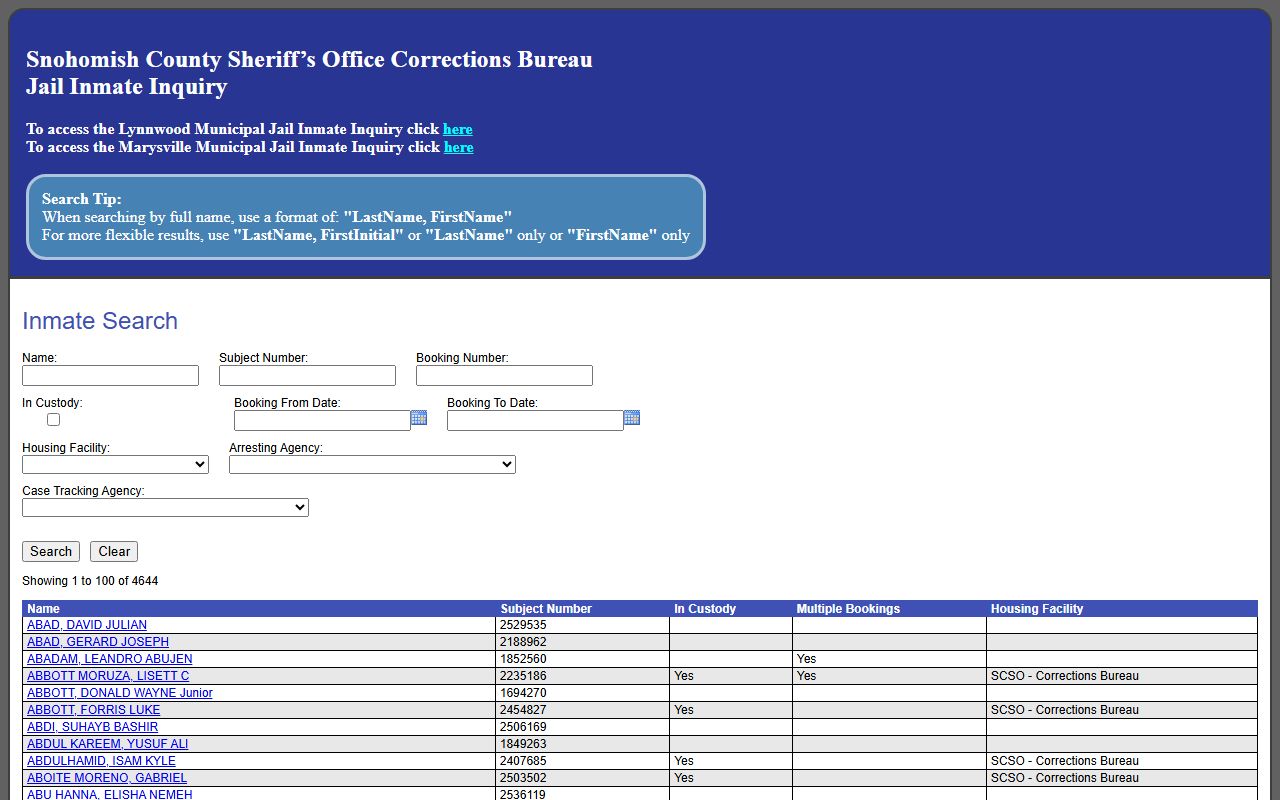Select subject number 2503502 cell

[583, 778]
